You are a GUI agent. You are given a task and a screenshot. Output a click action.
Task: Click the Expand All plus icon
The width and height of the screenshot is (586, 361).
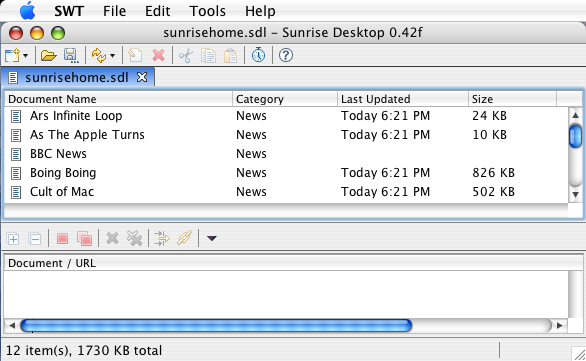13,238
